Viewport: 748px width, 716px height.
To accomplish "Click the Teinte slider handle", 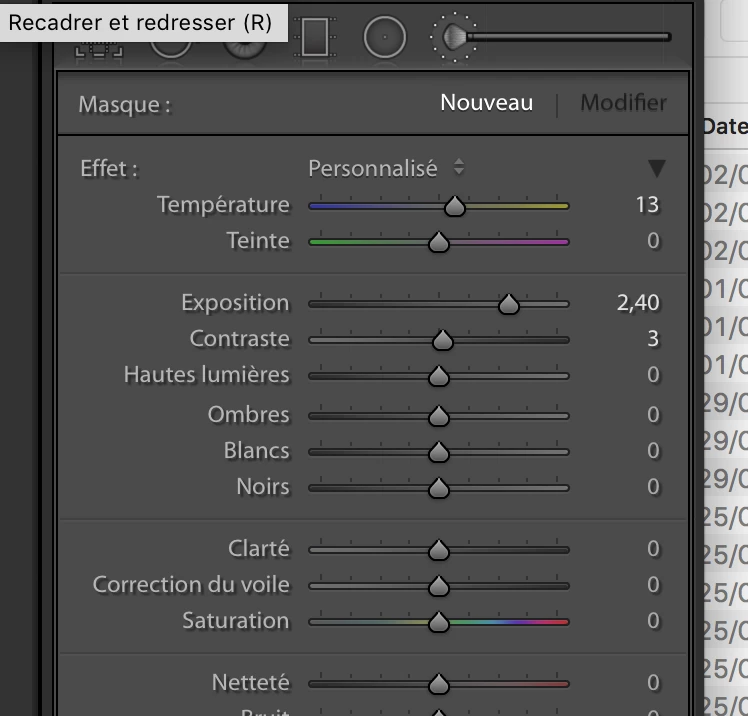I will click(x=438, y=242).
